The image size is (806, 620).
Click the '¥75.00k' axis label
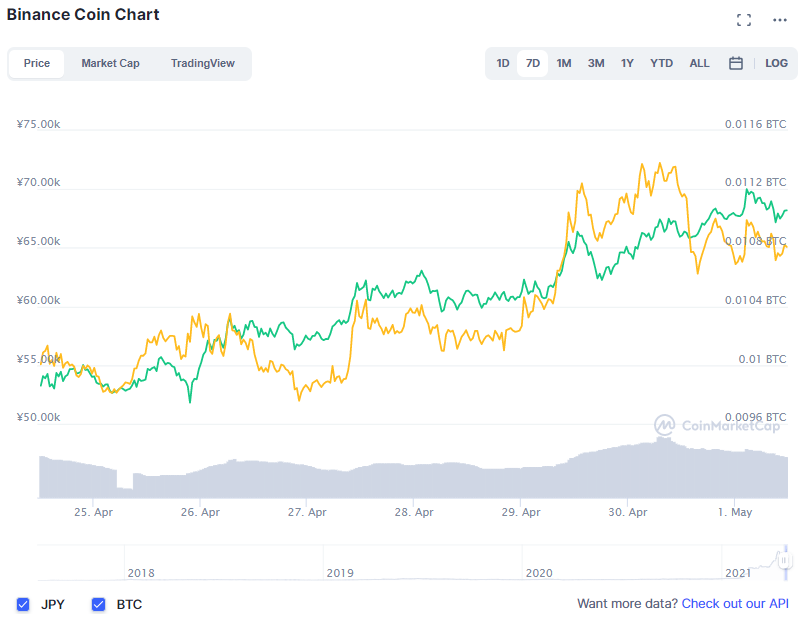(x=39, y=124)
